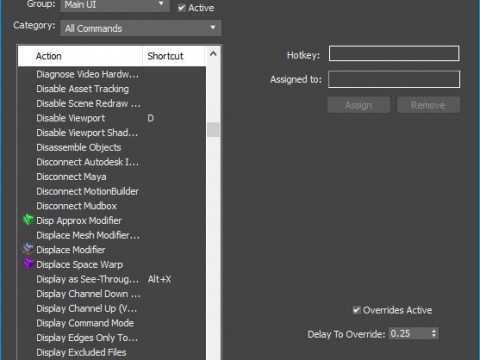The height and width of the screenshot is (360, 480).
Task: Select the Disconnect MotionBuilder action
Action: tap(87, 191)
